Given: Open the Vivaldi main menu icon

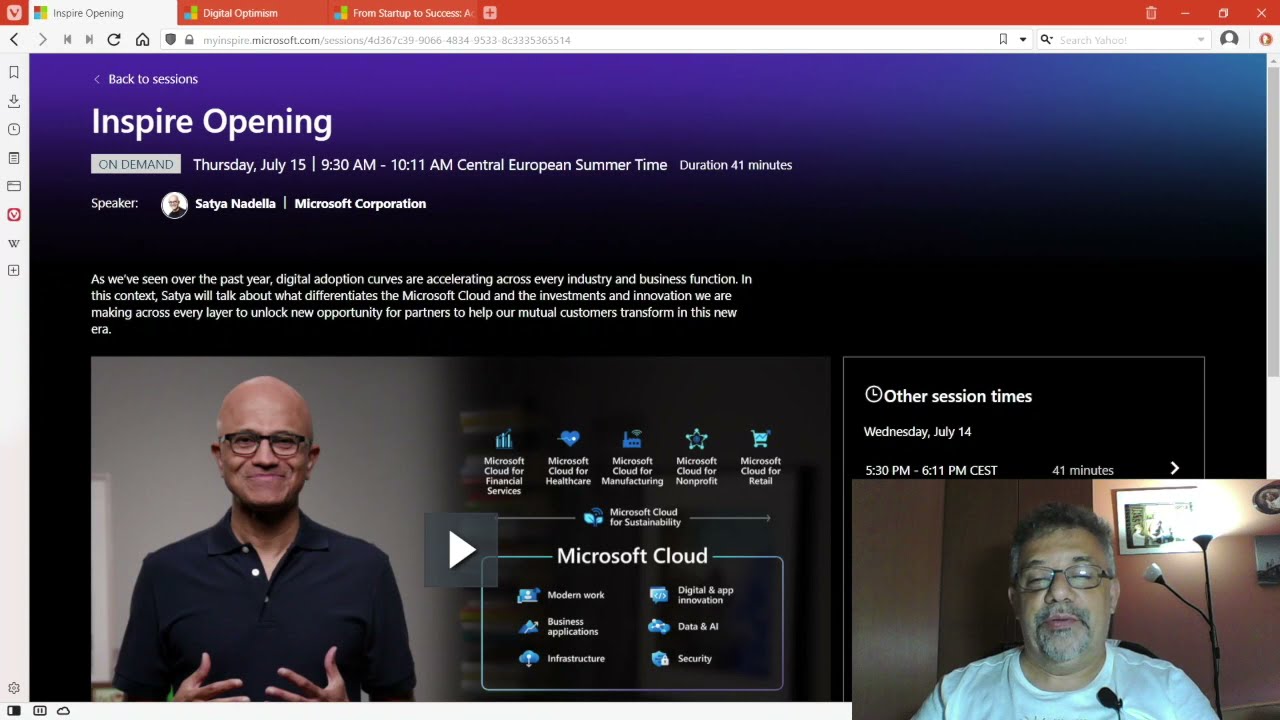Looking at the screenshot, I should [14, 13].
